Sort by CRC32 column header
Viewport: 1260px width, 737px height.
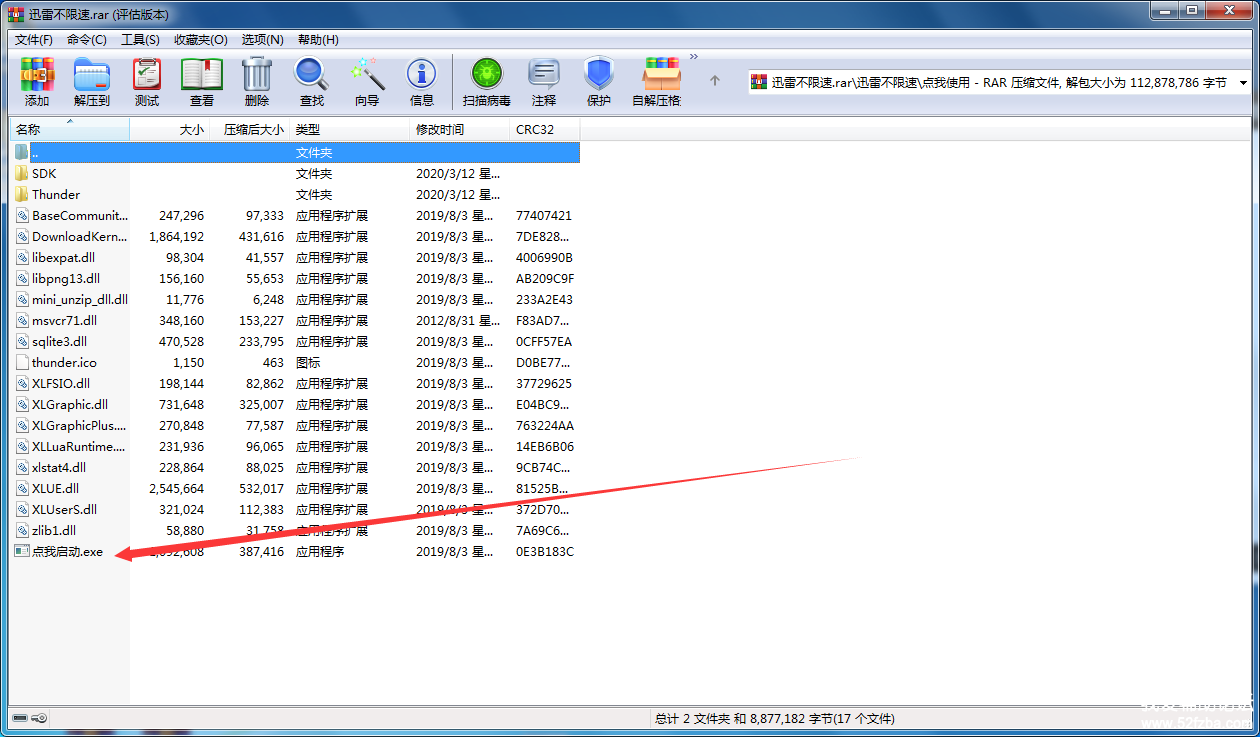click(x=545, y=130)
